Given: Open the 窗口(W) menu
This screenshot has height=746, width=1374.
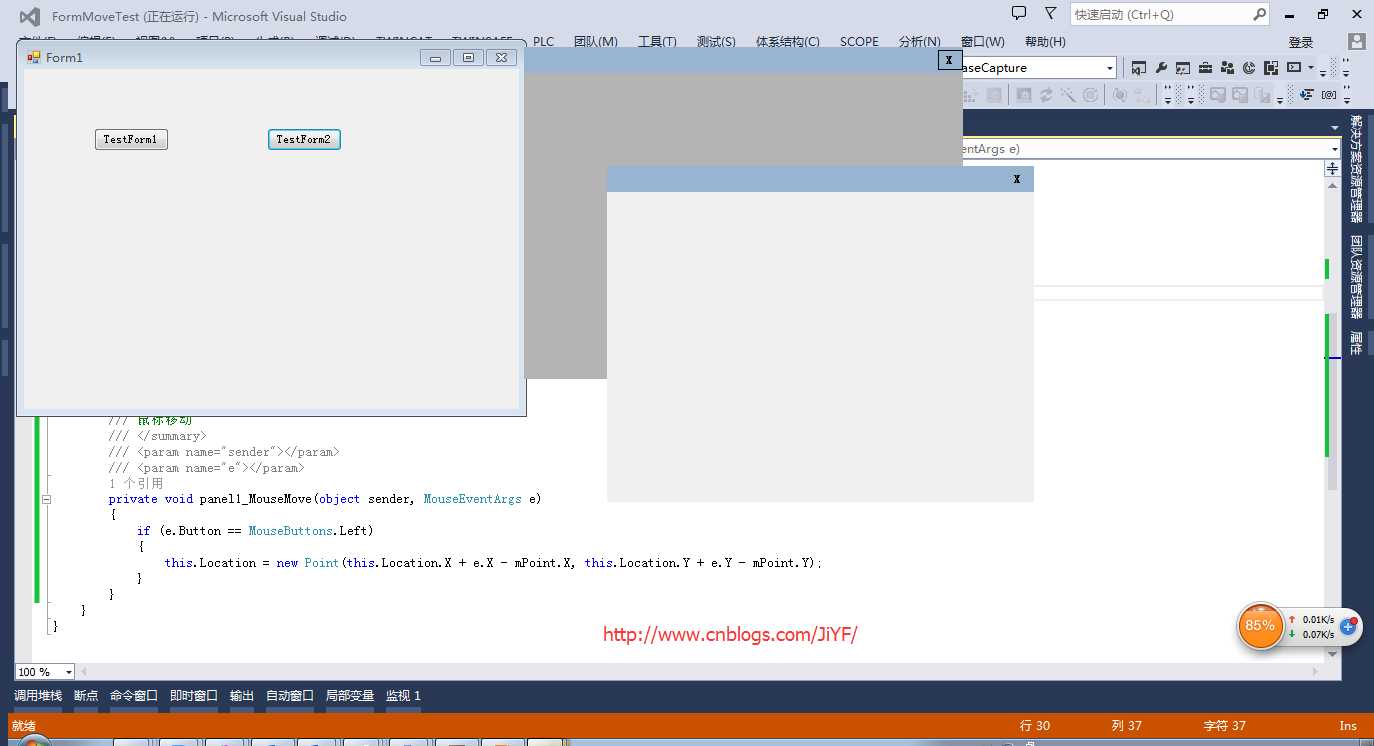Looking at the screenshot, I should (984, 42).
